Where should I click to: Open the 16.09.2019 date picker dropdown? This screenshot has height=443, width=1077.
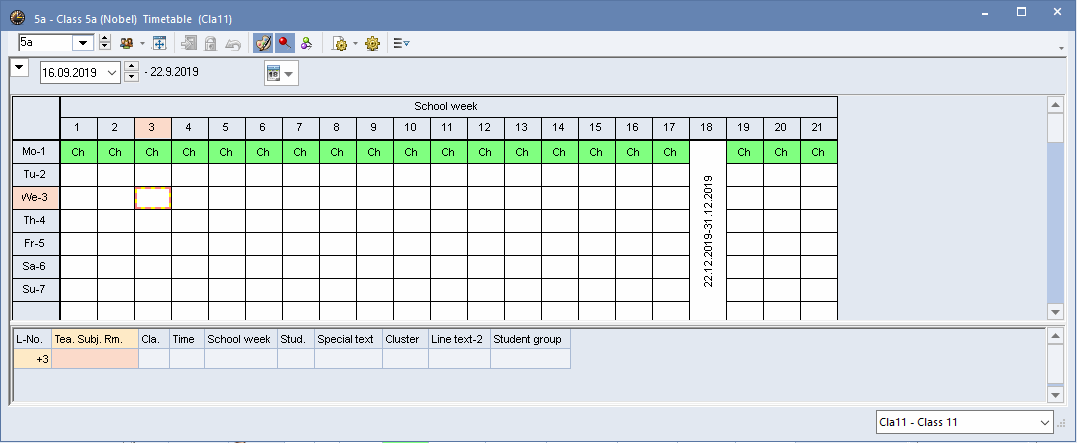coord(113,72)
